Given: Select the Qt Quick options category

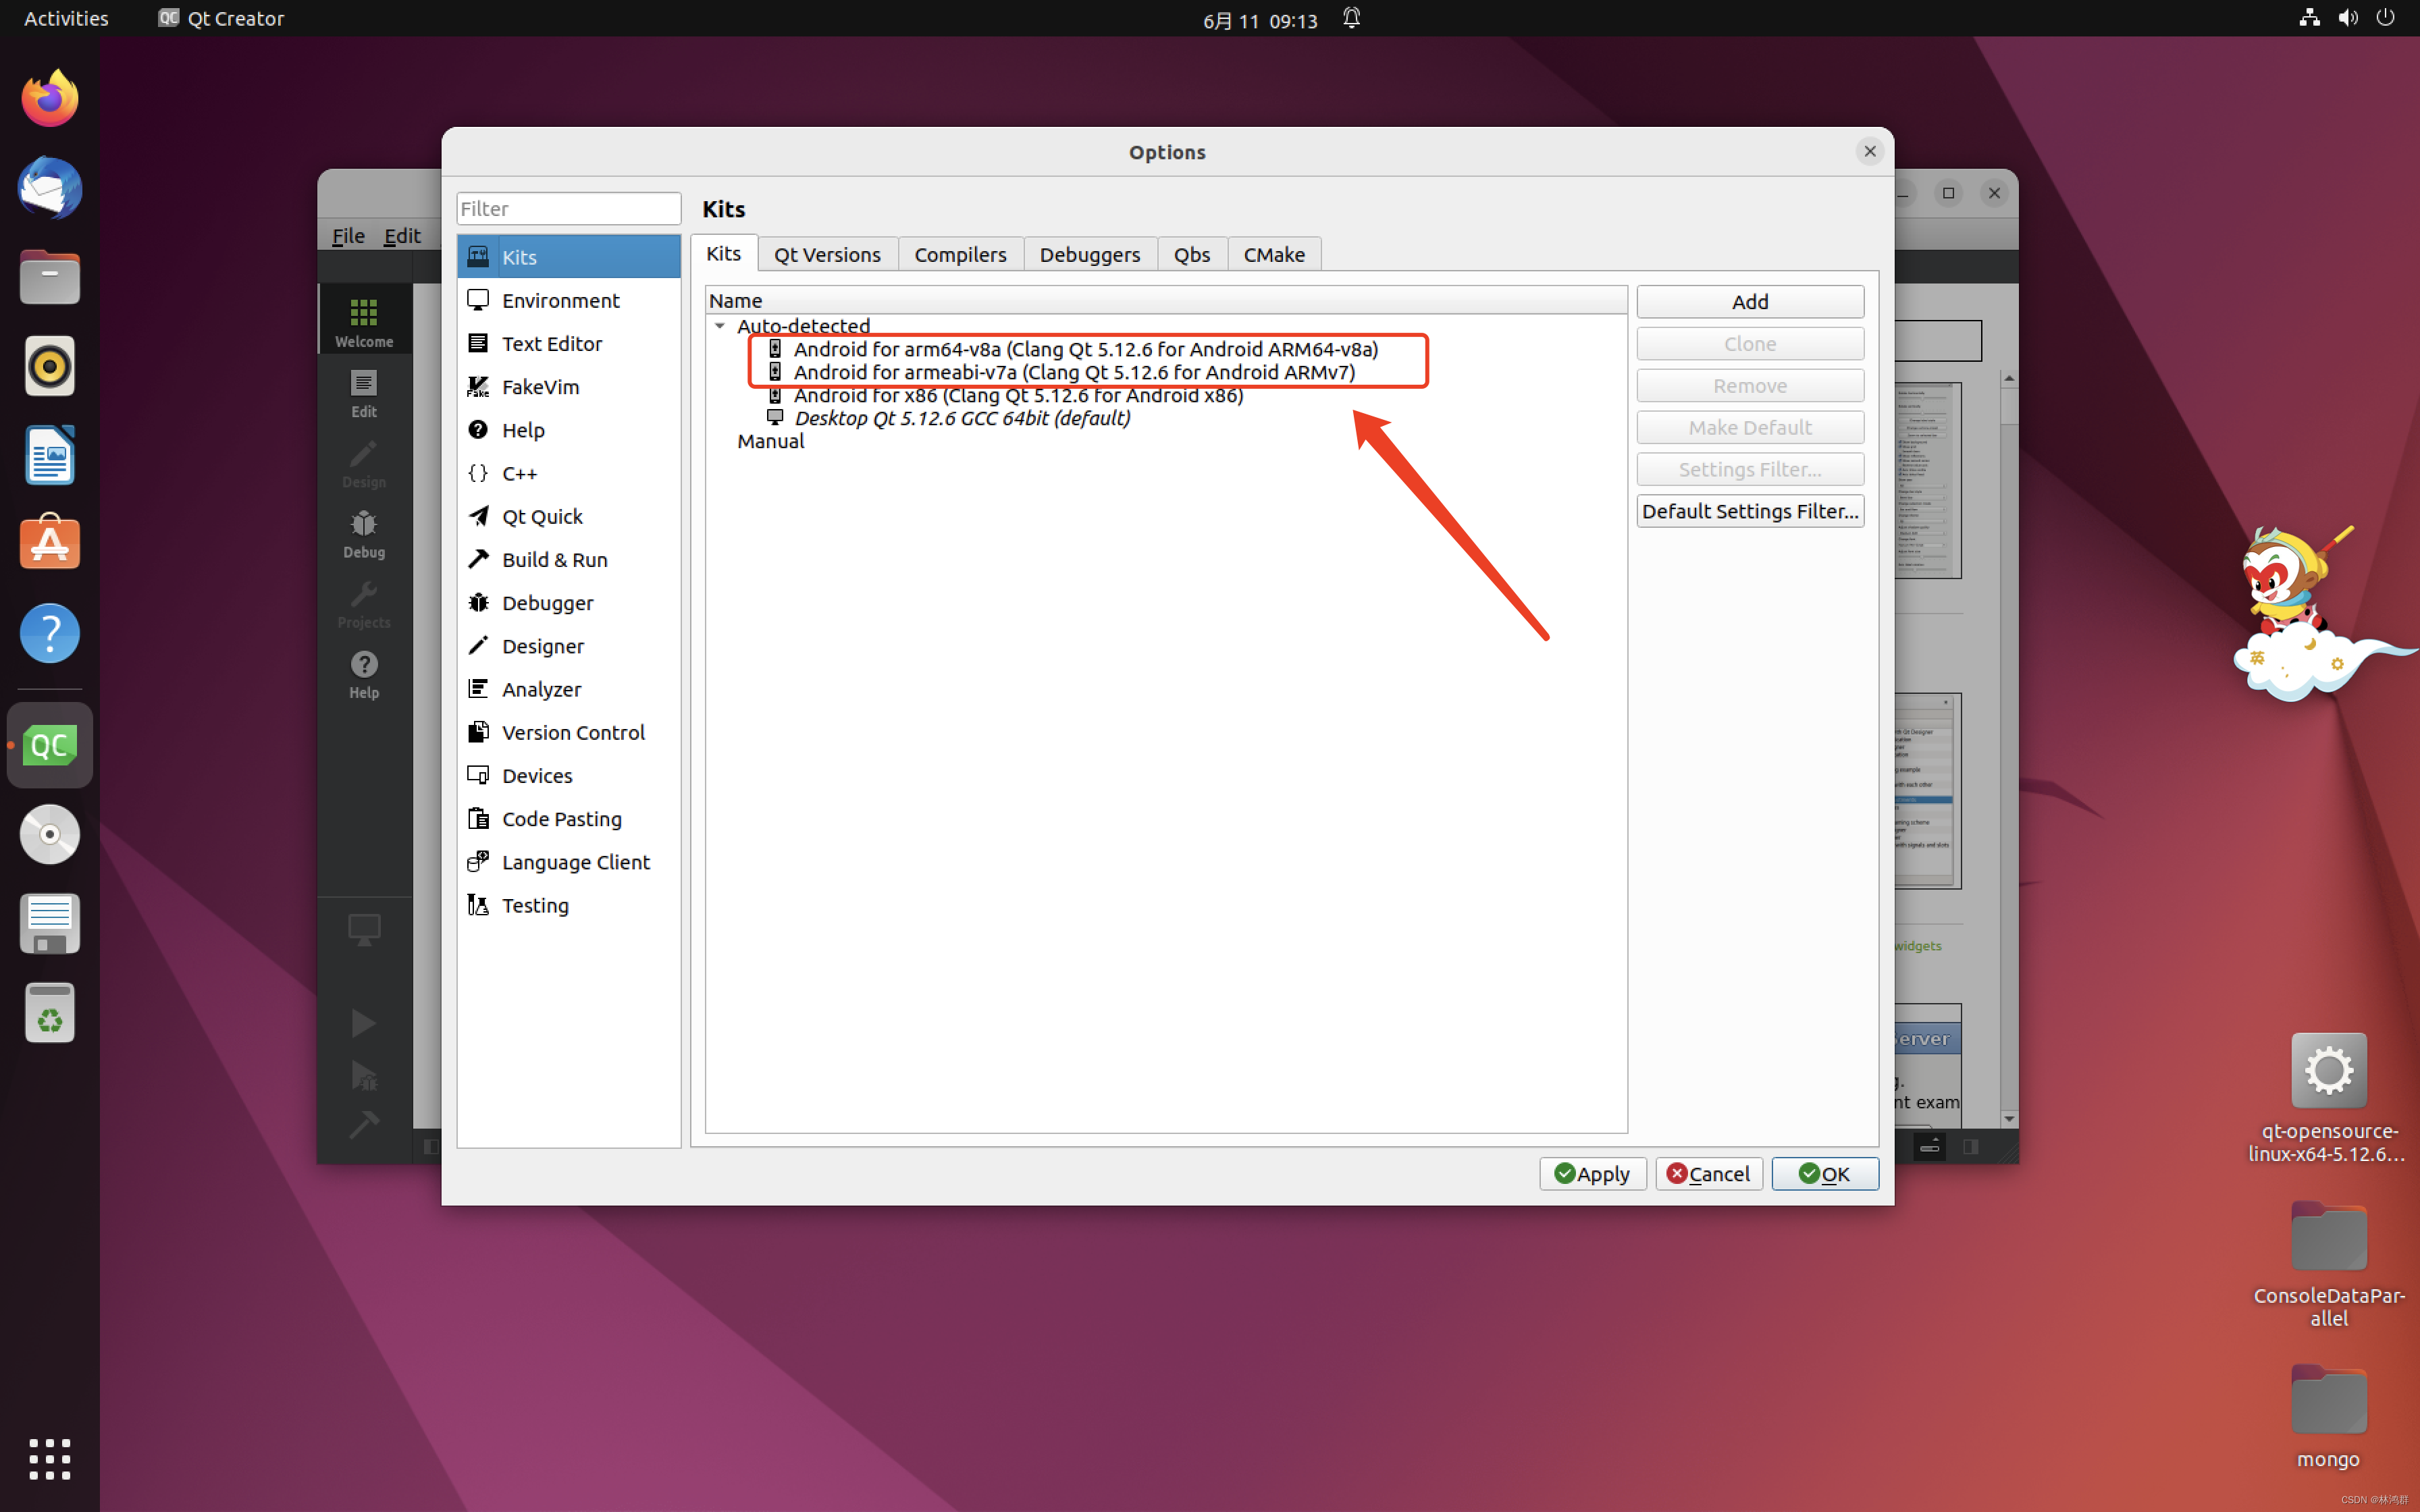Looking at the screenshot, I should [x=541, y=516].
